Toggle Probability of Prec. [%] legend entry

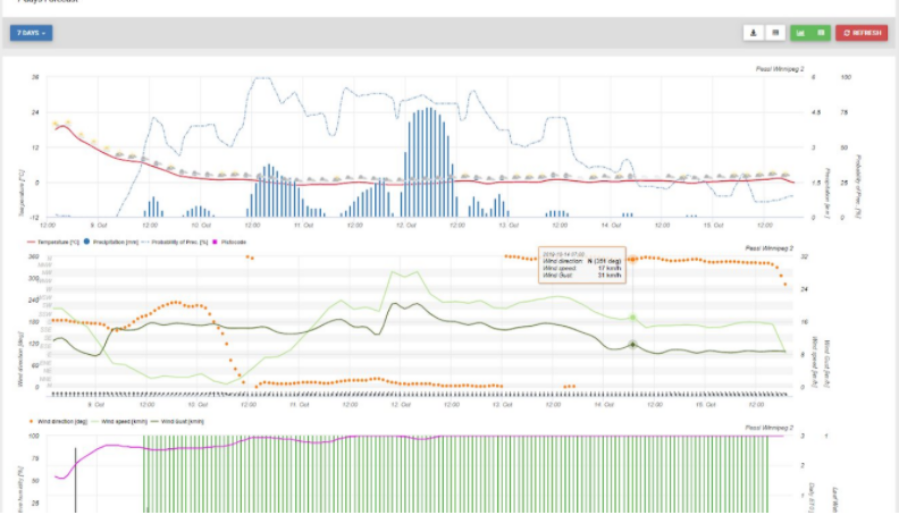[x=174, y=242]
